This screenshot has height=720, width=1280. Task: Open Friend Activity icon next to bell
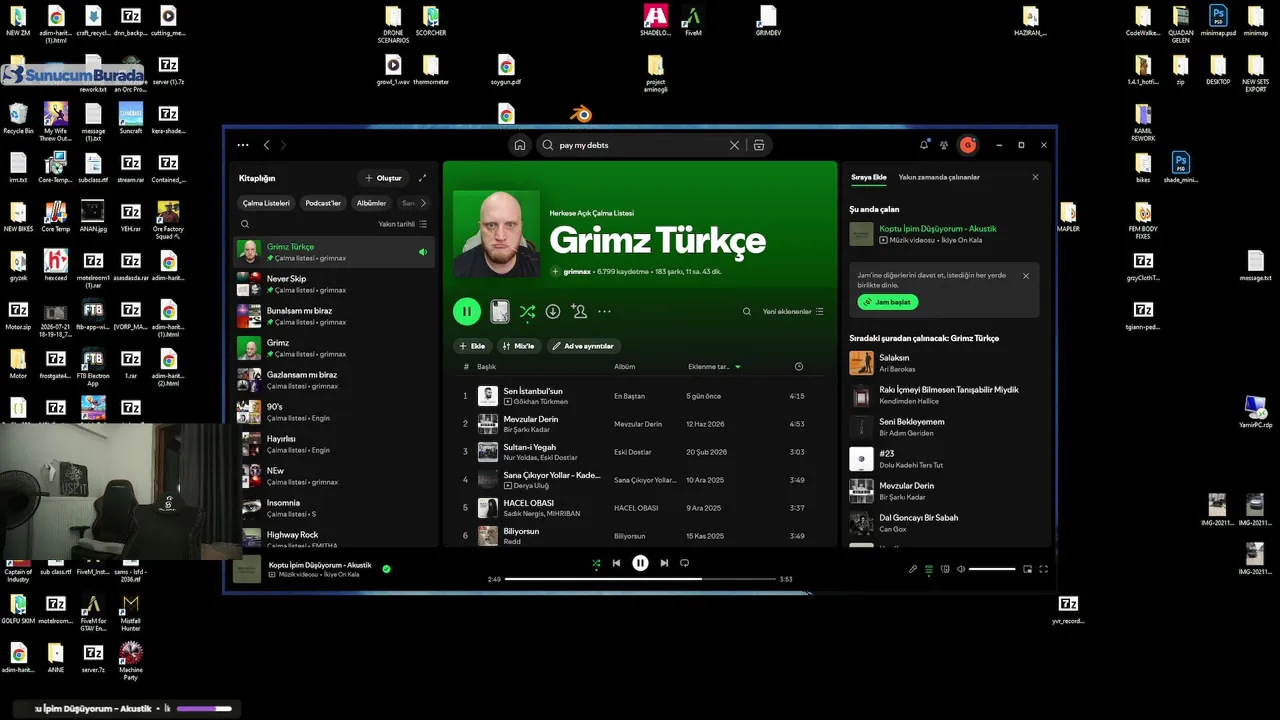point(944,145)
